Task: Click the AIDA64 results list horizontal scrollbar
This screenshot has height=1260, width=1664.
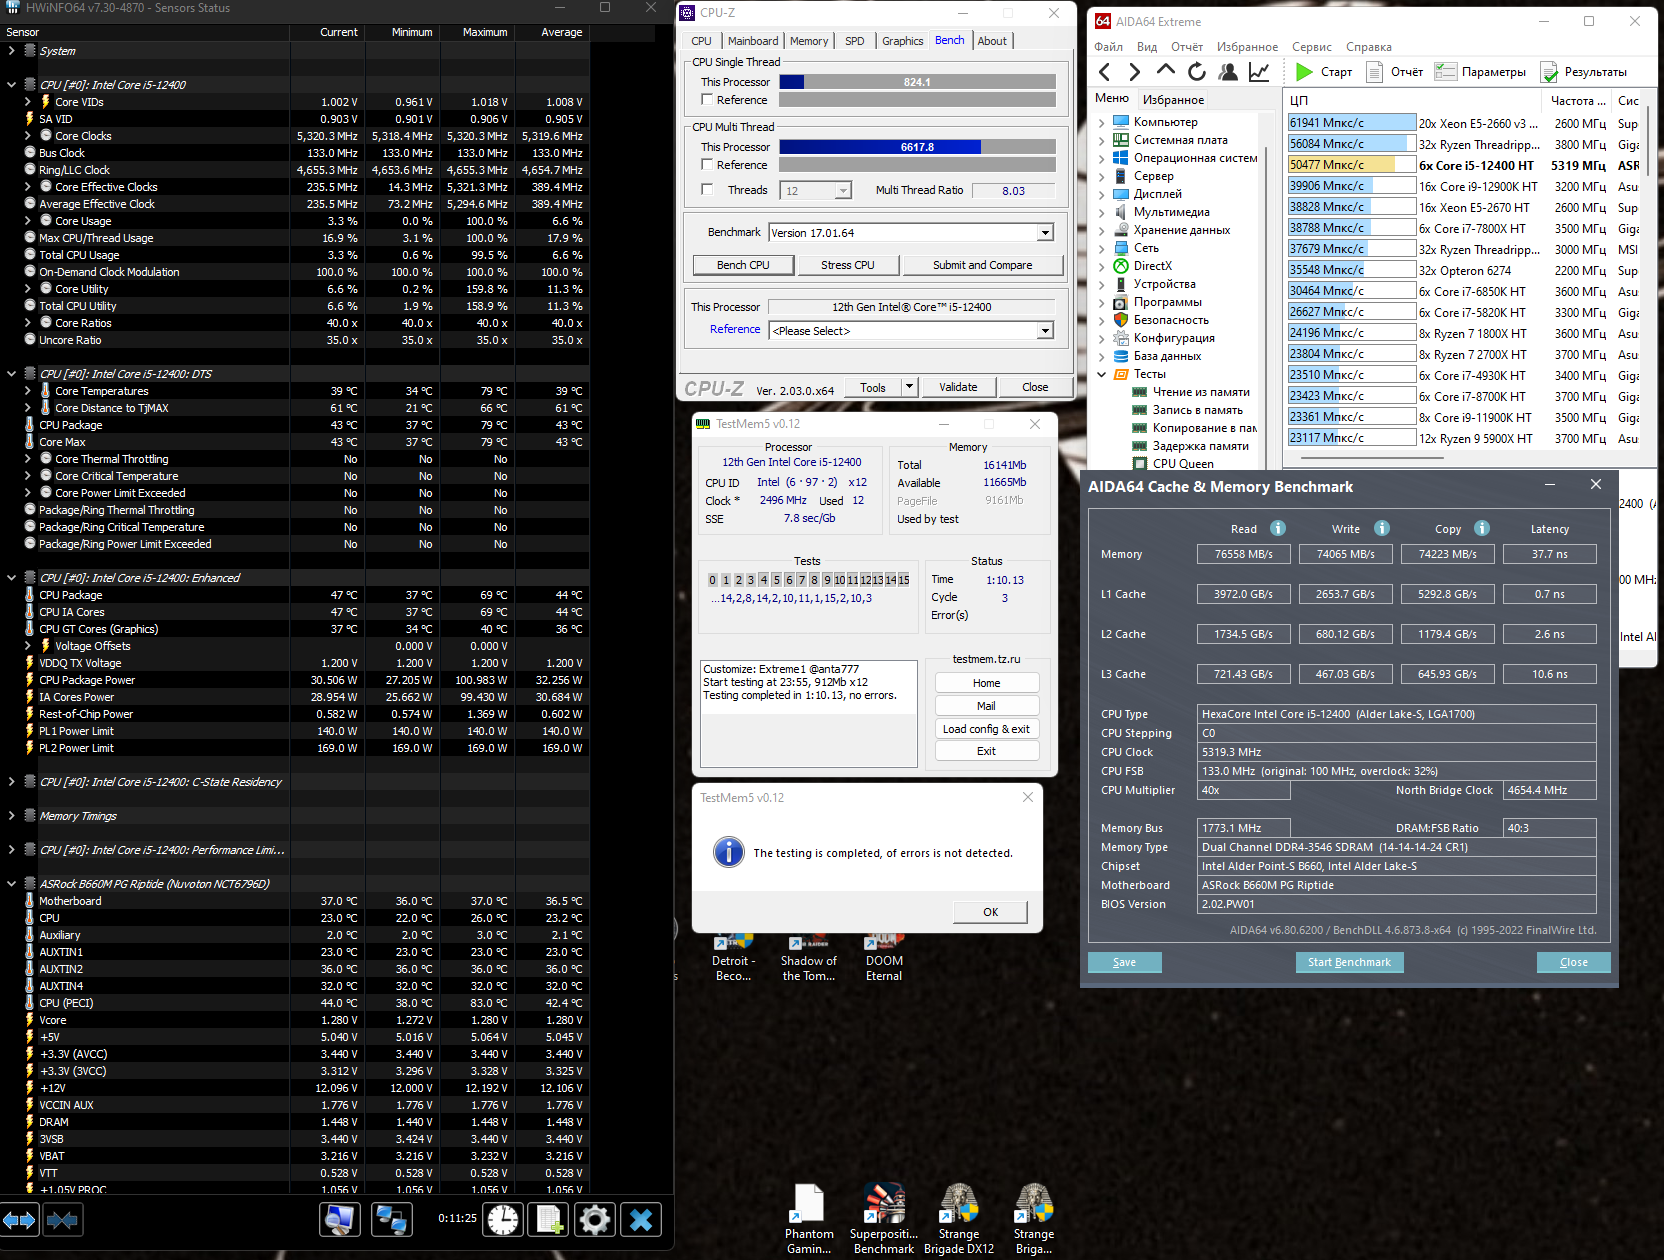Action: [x=1372, y=458]
